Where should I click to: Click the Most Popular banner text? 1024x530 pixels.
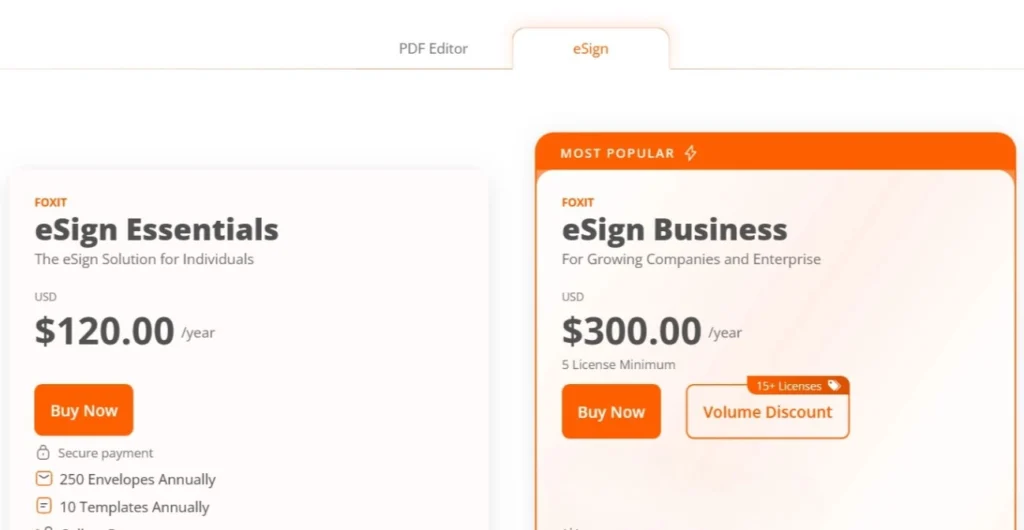(x=617, y=153)
